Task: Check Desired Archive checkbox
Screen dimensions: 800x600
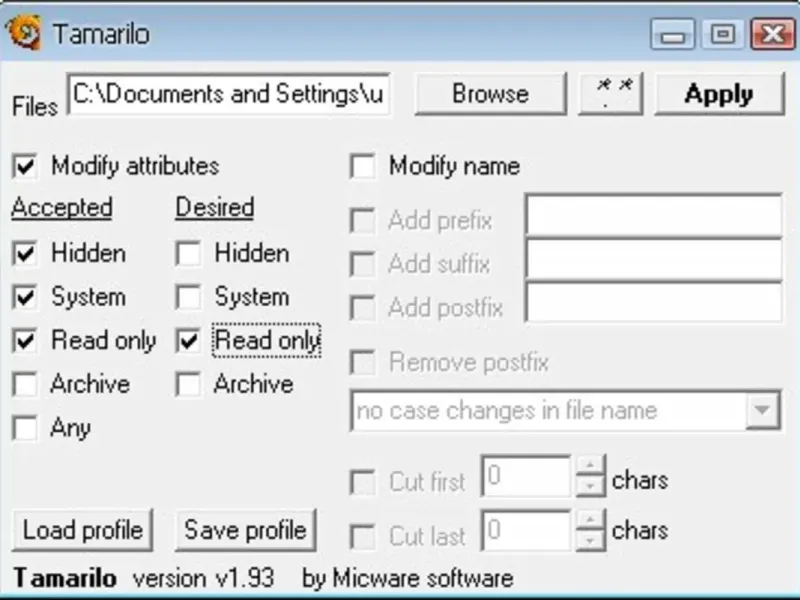Action: coord(188,384)
